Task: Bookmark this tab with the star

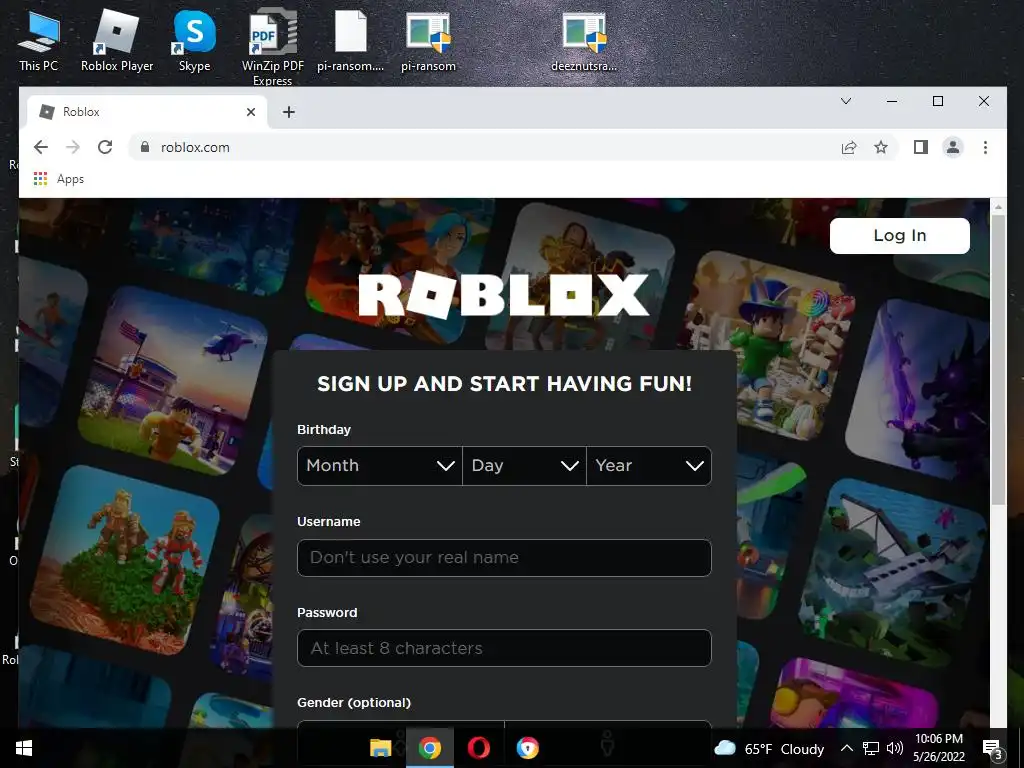Action: point(881,147)
